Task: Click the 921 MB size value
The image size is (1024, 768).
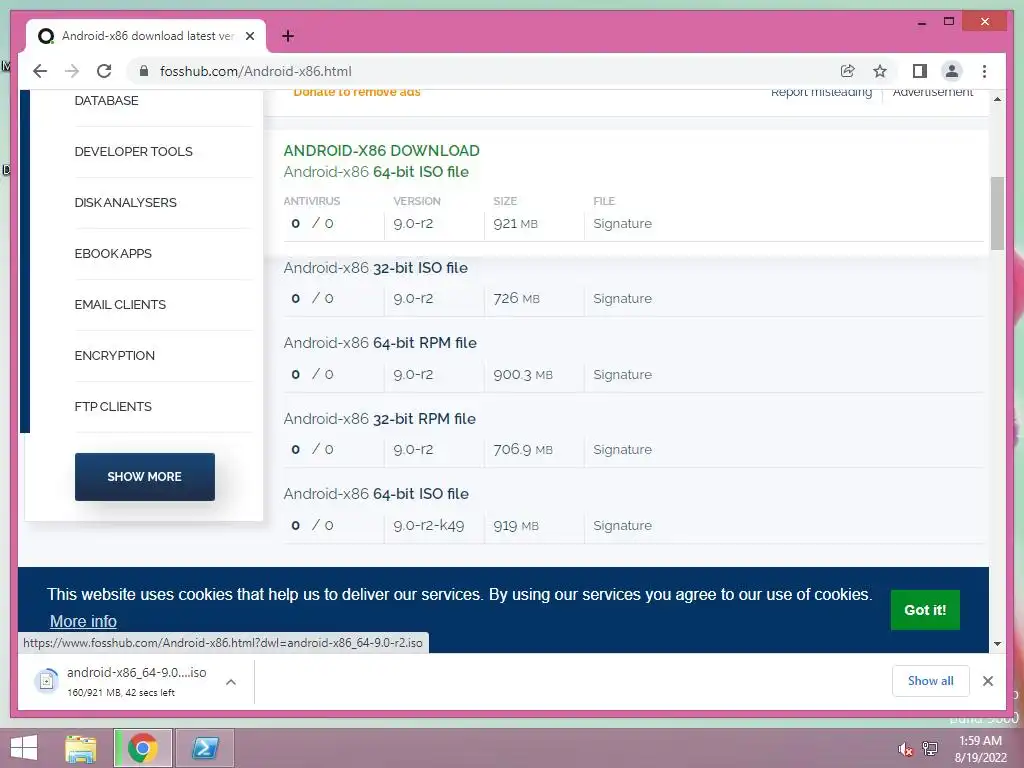Action: pos(515,223)
